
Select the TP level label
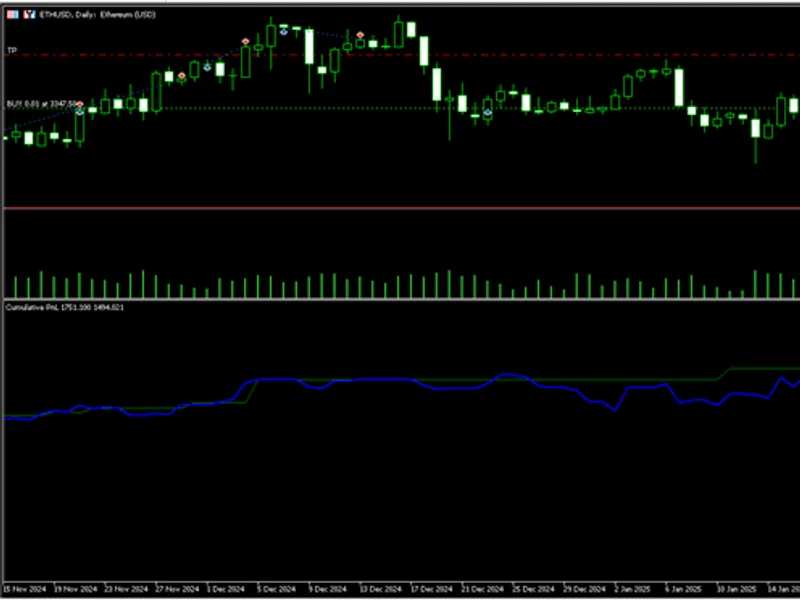pos(12,50)
